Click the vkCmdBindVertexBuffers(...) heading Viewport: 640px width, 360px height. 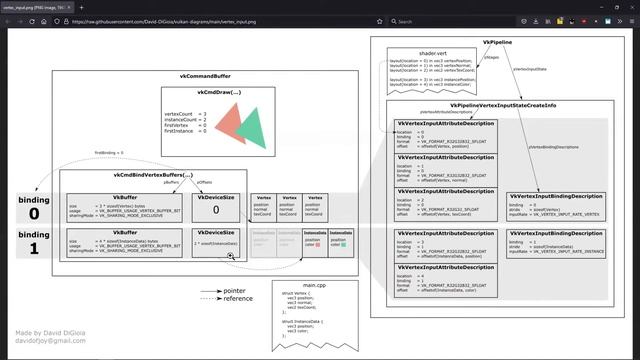(x=153, y=175)
